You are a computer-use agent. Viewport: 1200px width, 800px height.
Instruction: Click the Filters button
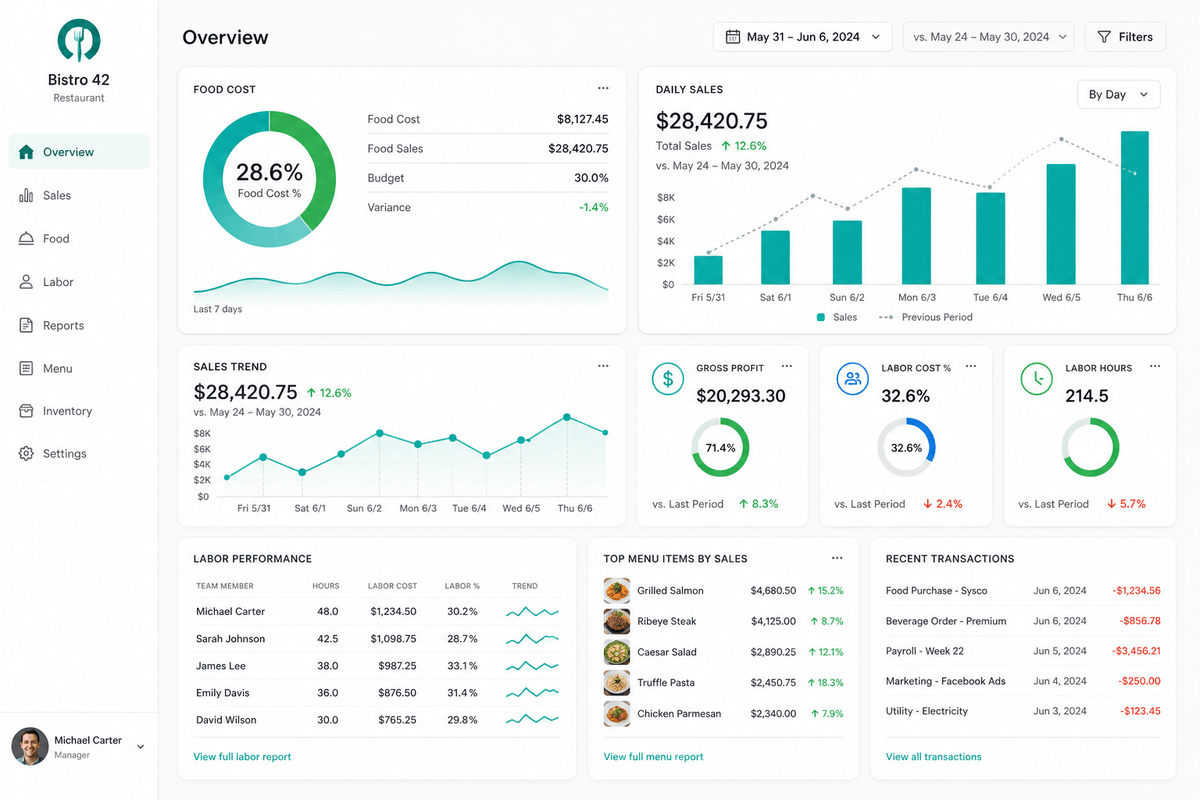[1125, 37]
